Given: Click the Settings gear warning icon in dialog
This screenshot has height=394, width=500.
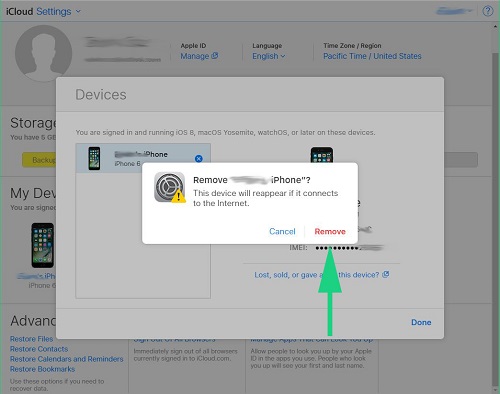Looking at the screenshot, I should (170, 187).
